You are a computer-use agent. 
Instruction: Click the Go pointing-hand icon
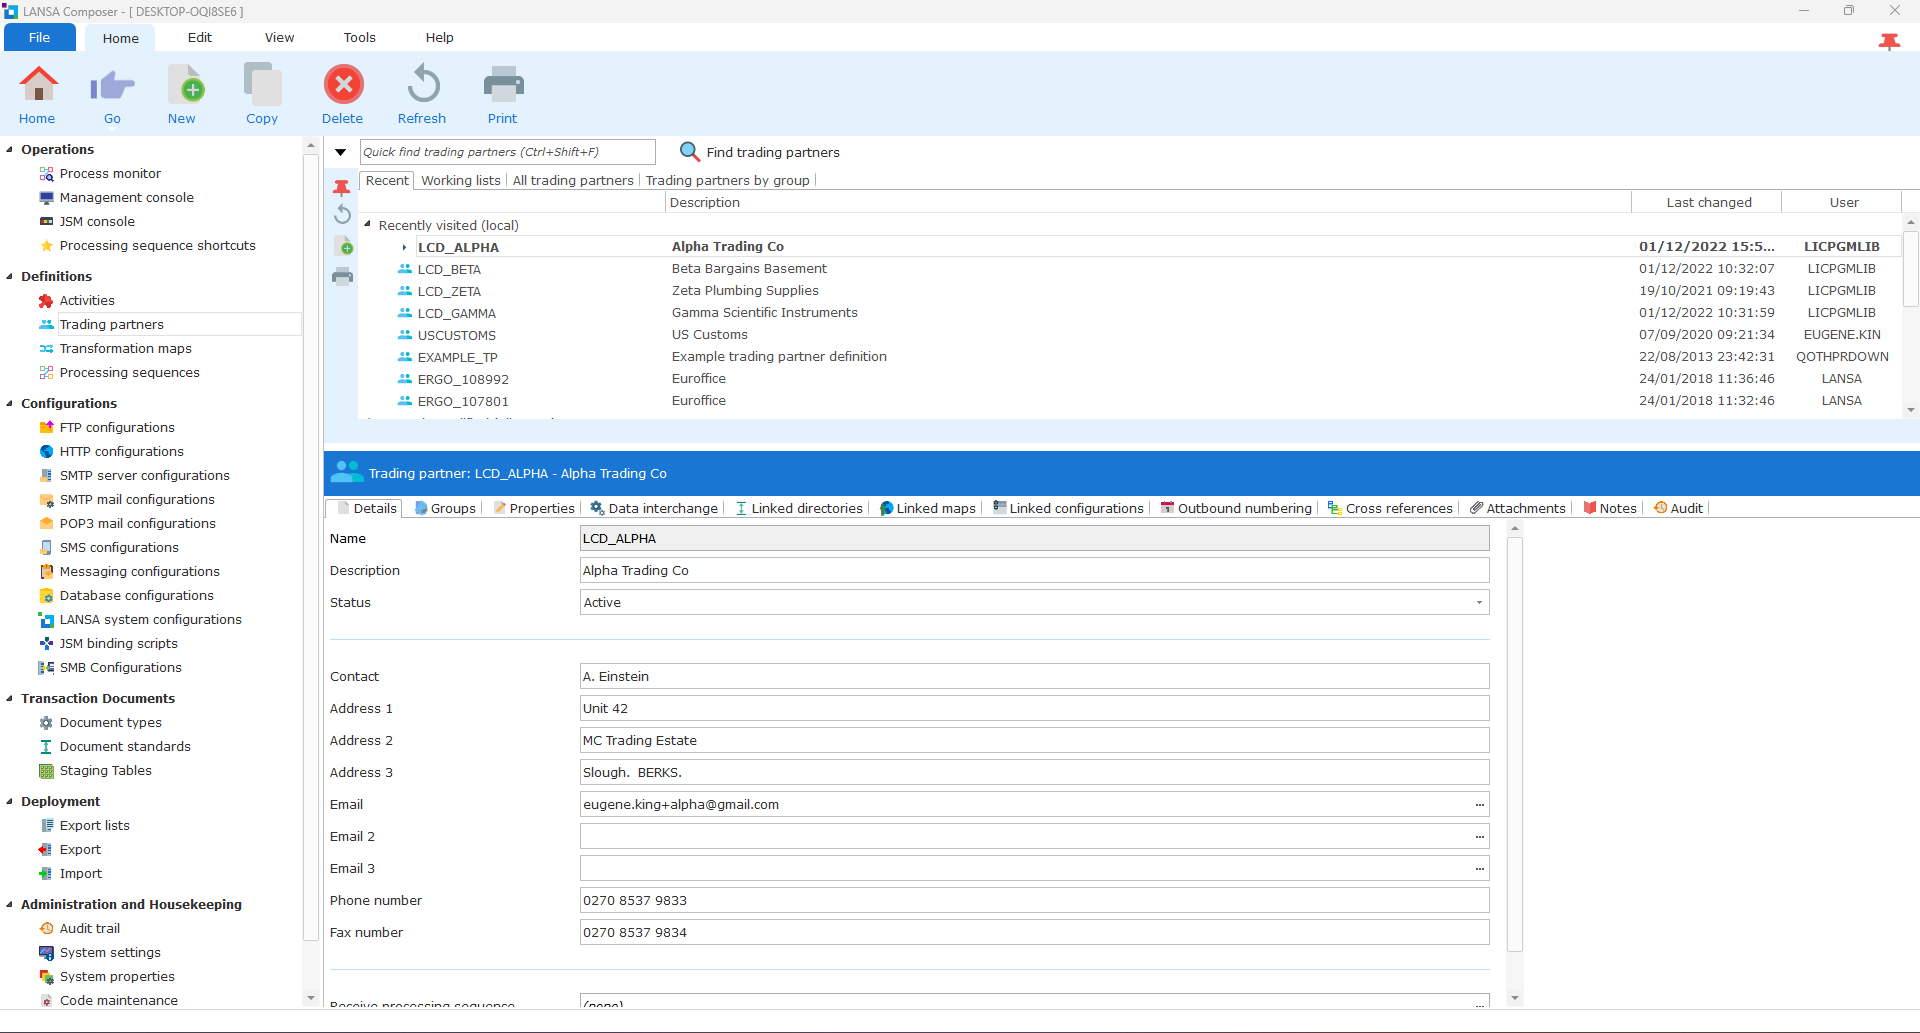(x=112, y=86)
